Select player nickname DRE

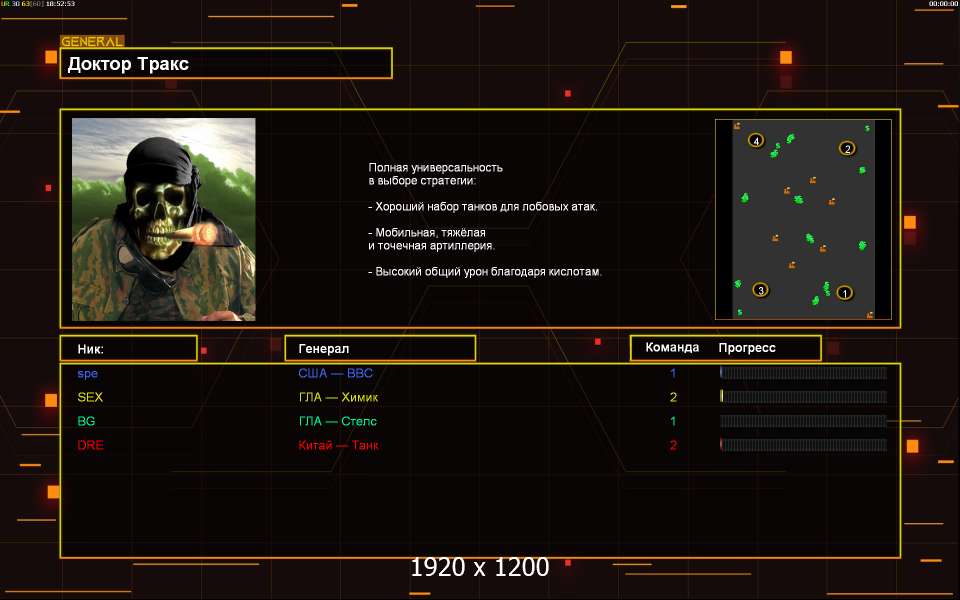[x=90, y=445]
